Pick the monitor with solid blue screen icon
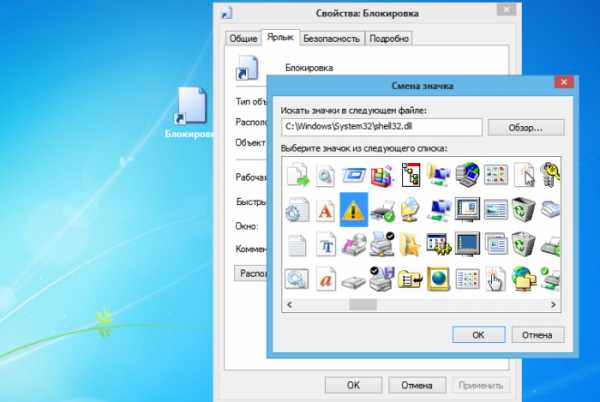The height and width of the screenshot is (402, 600). (x=467, y=244)
